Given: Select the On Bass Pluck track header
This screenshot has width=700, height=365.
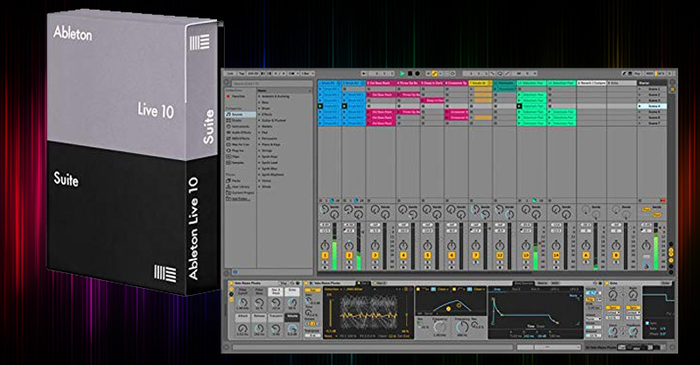Looking at the screenshot, I should (381, 83).
